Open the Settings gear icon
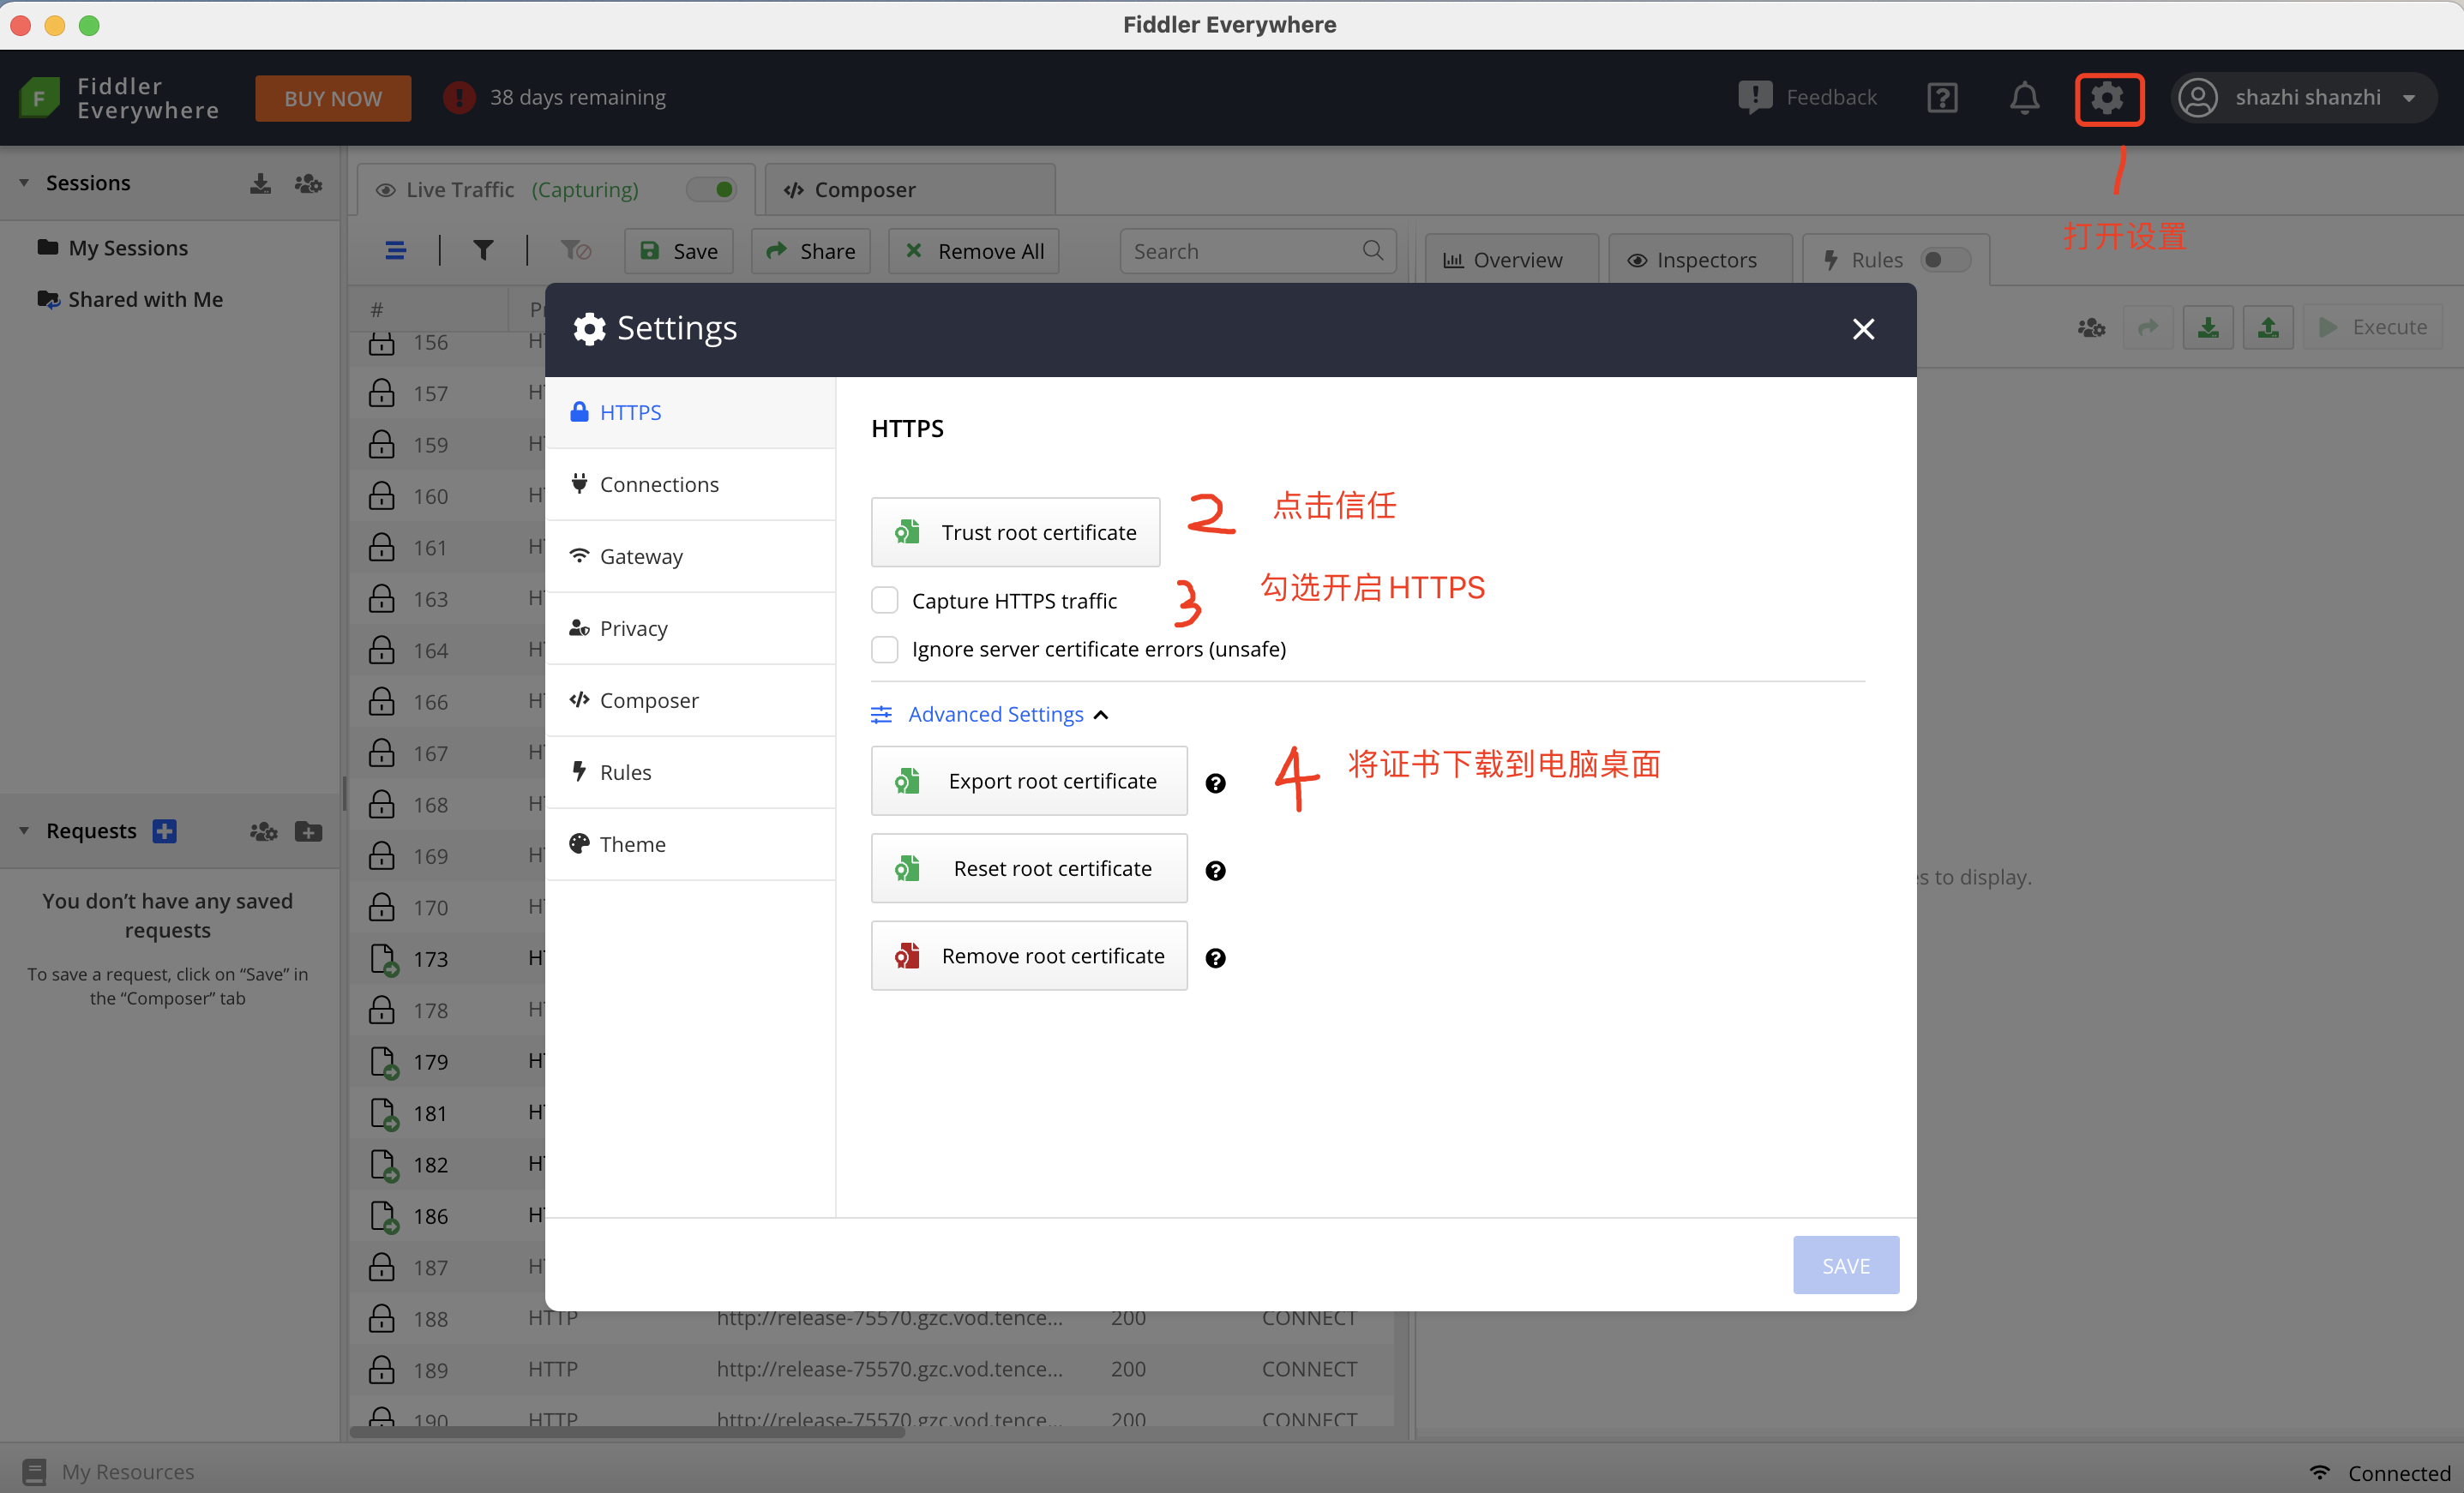Screen dimensions: 2464x1493 pyautogui.click(x=2109, y=98)
